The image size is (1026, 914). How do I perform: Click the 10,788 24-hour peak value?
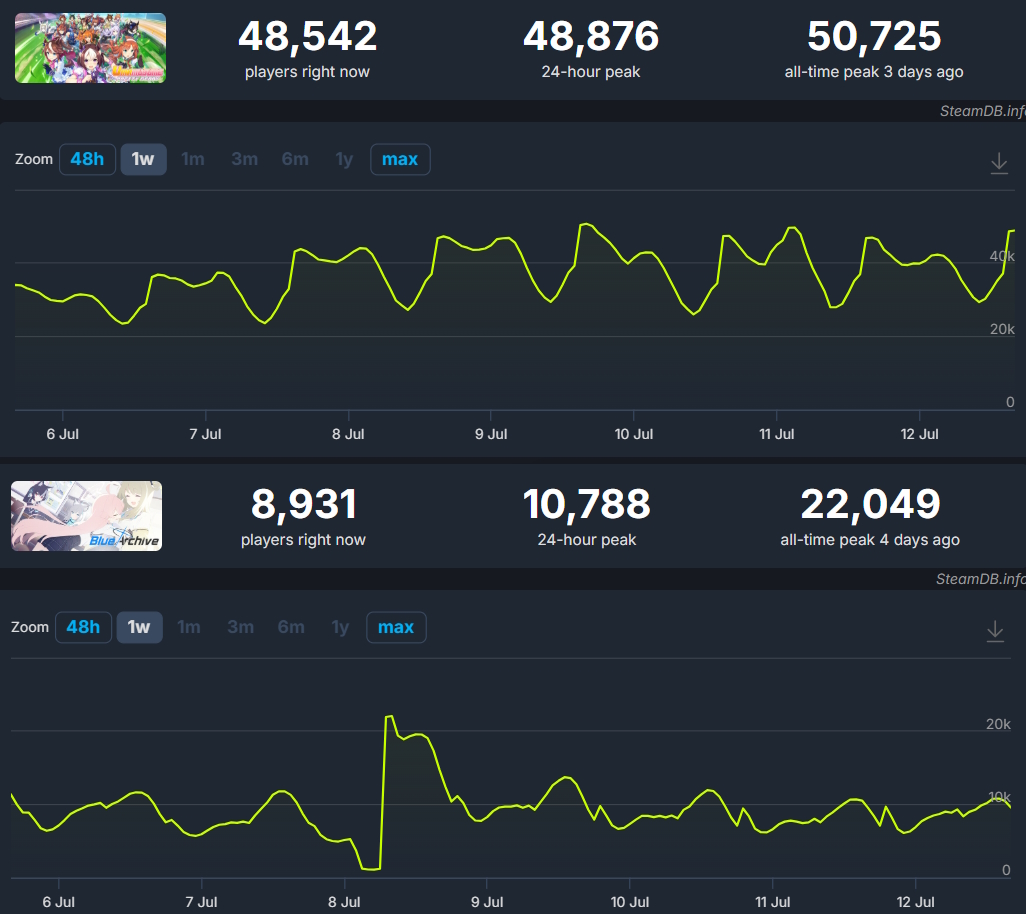point(587,504)
